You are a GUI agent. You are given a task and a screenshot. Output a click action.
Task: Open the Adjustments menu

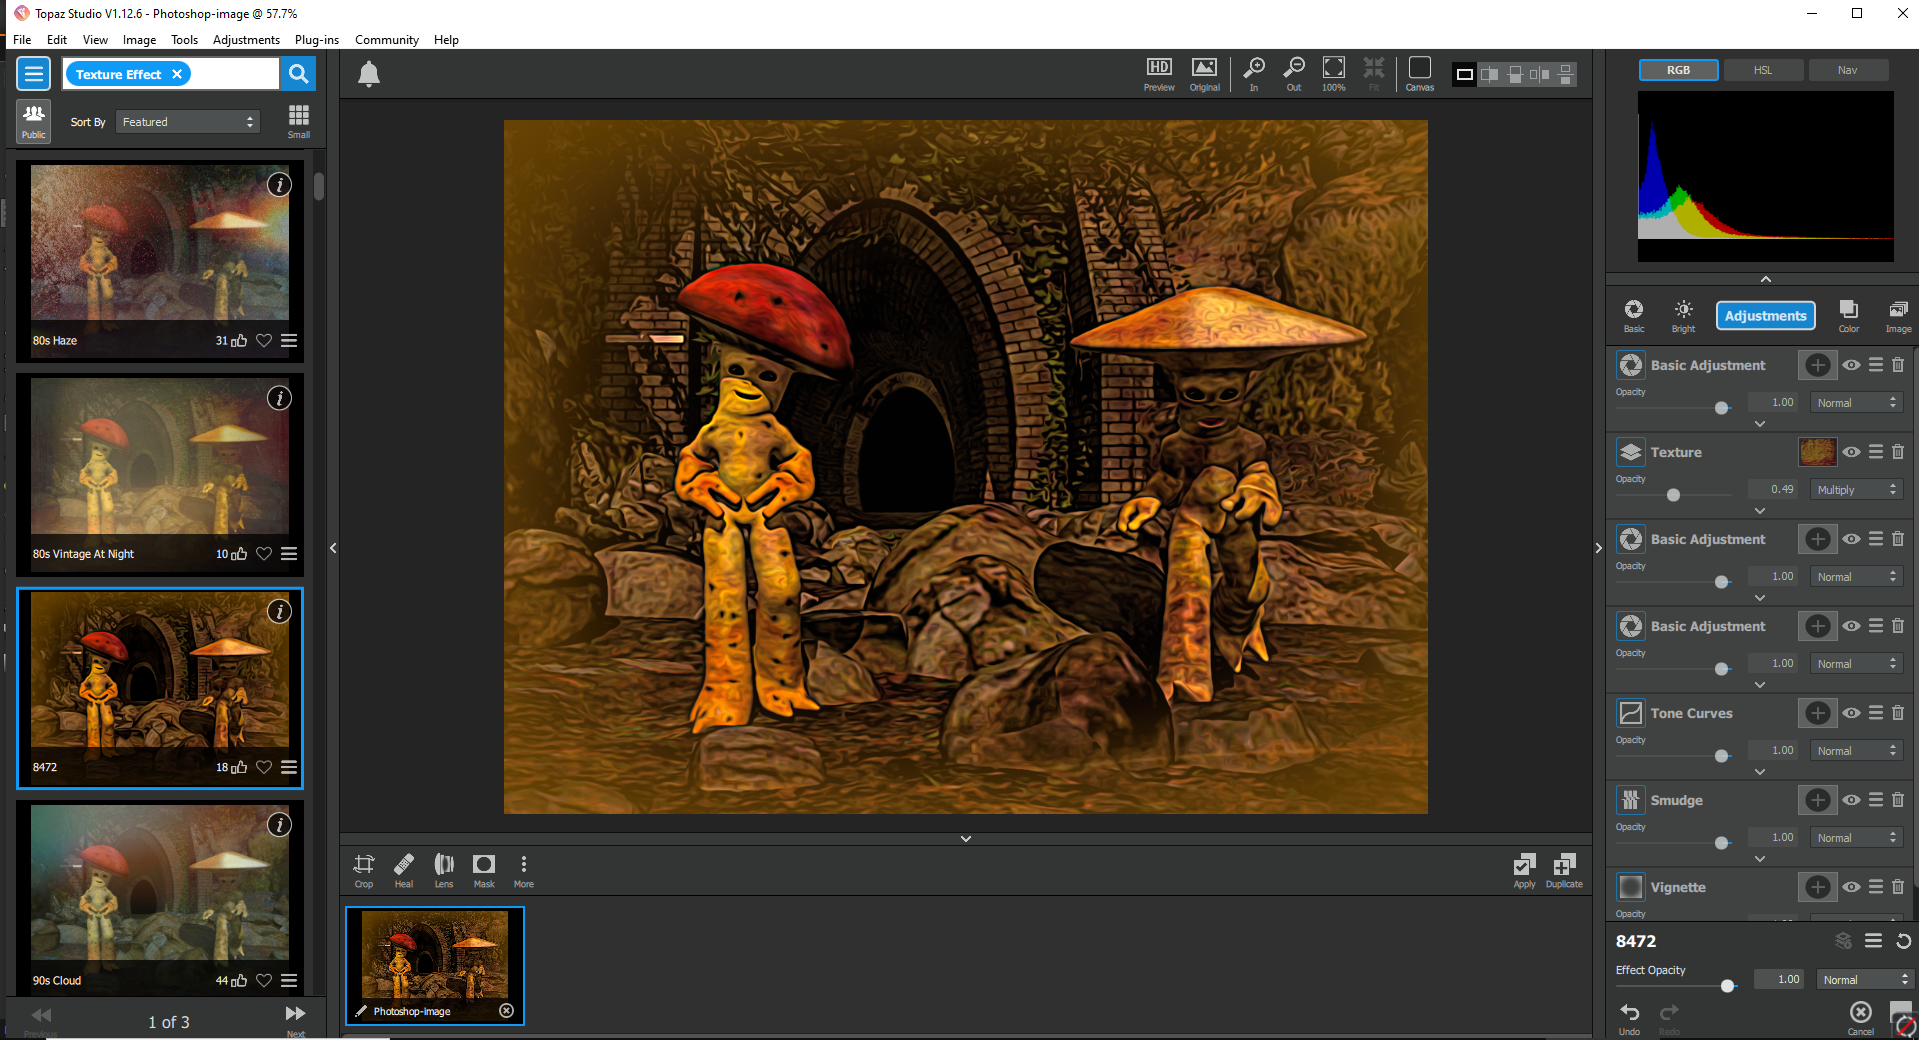[x=246, y=40]
